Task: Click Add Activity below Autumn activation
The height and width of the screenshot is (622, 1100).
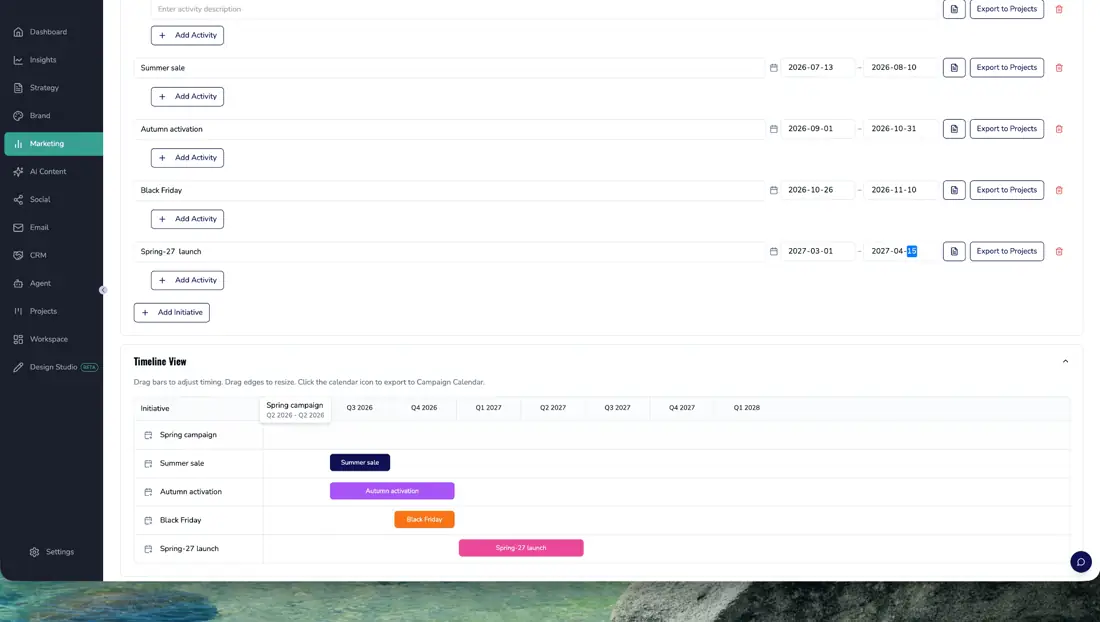Action: [187, 158]
